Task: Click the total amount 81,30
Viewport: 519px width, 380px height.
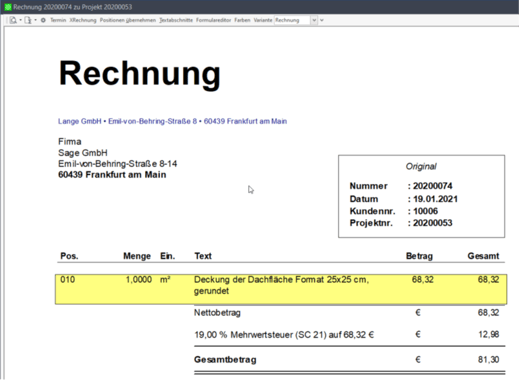Action: point(489,359)
